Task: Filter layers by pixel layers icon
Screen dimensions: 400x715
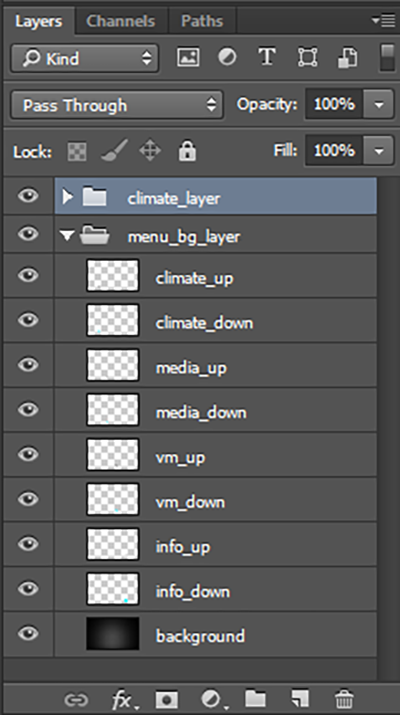Action: tap(188, 58)
